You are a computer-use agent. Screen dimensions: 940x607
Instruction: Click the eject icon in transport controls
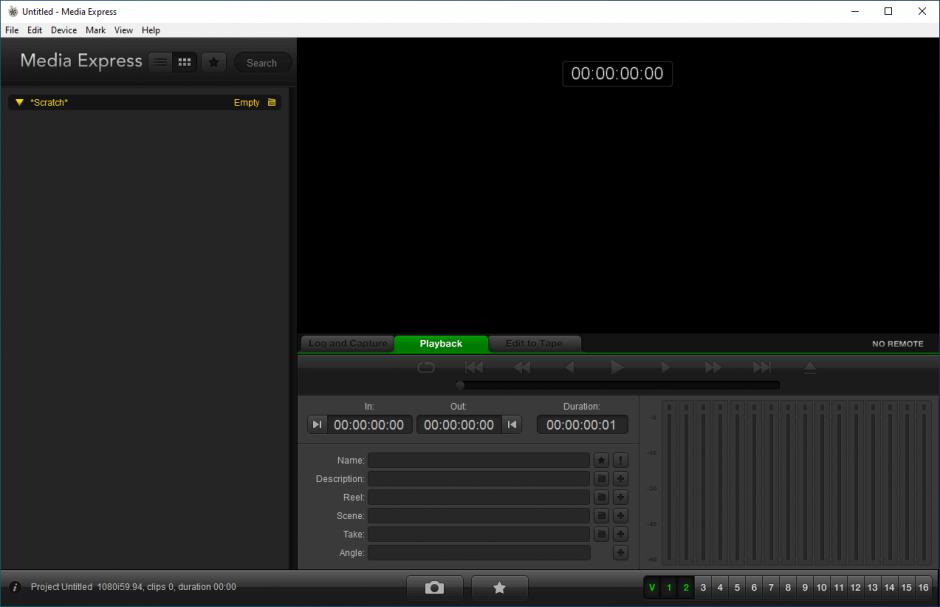(x=810, y=368)
